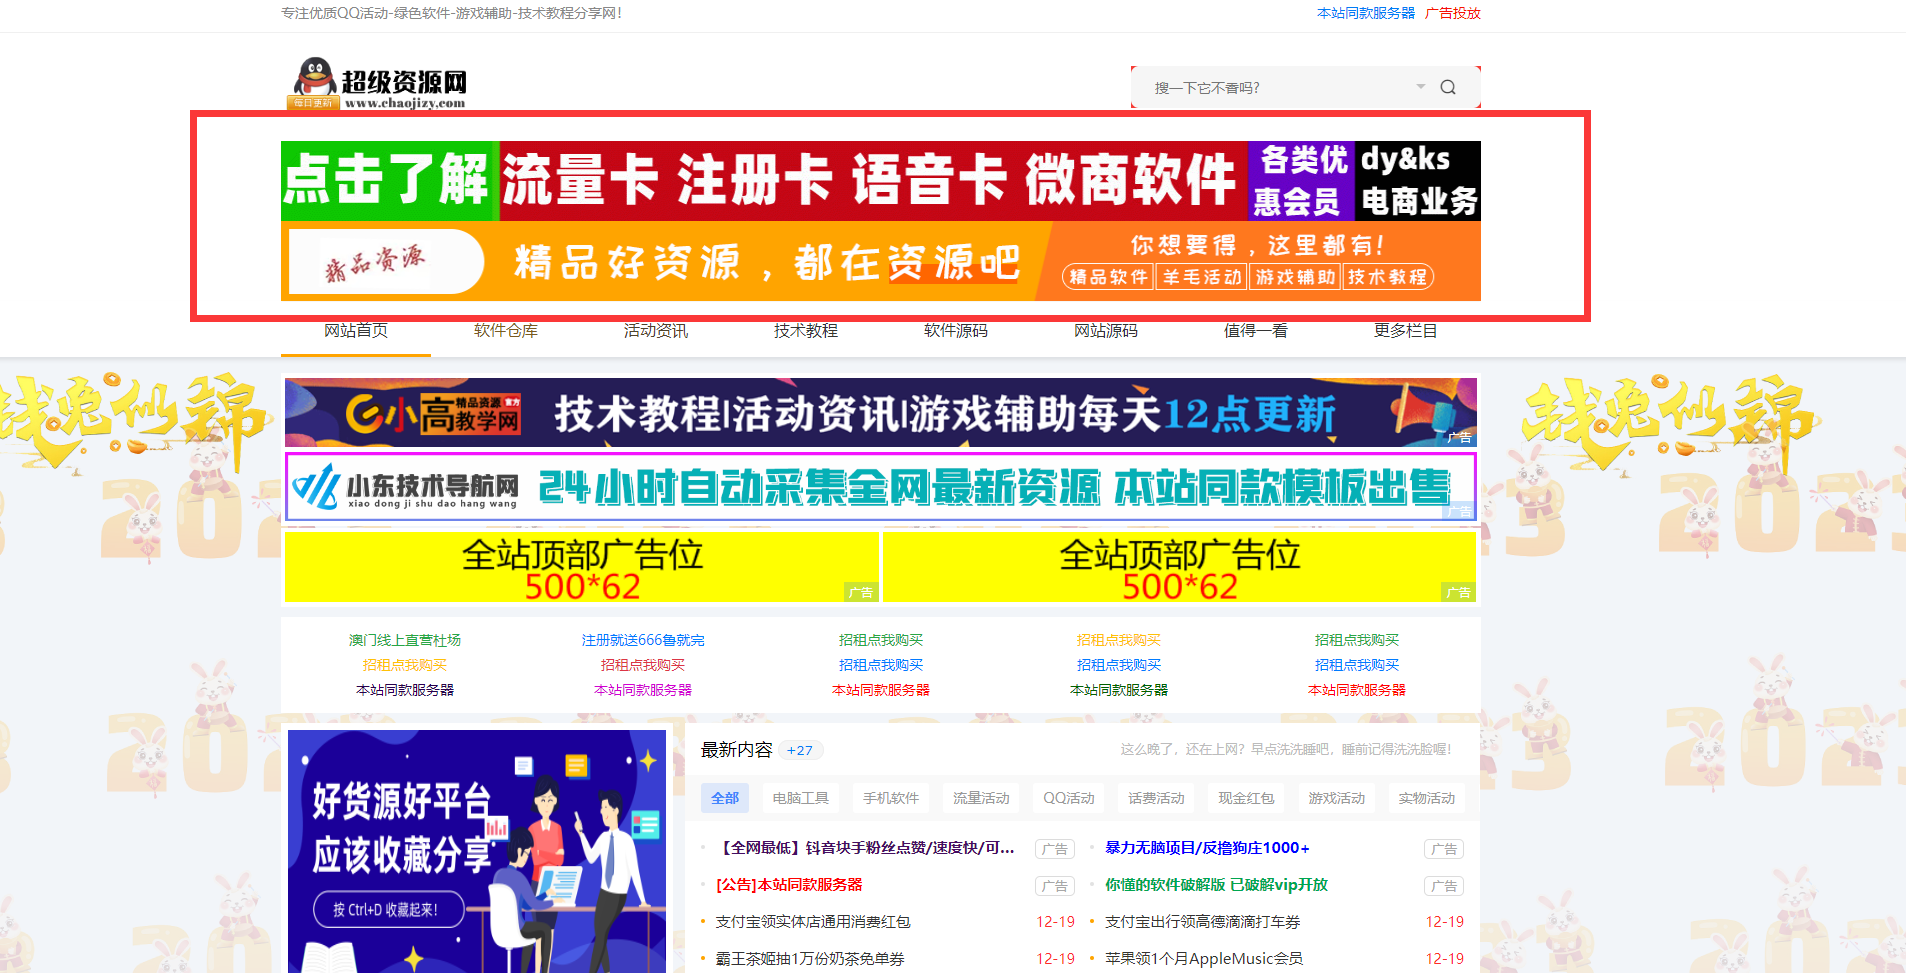Open 软件仓库 navigation menu item
The width and height of the screenshot is (1906, 973).
point(505,331)
